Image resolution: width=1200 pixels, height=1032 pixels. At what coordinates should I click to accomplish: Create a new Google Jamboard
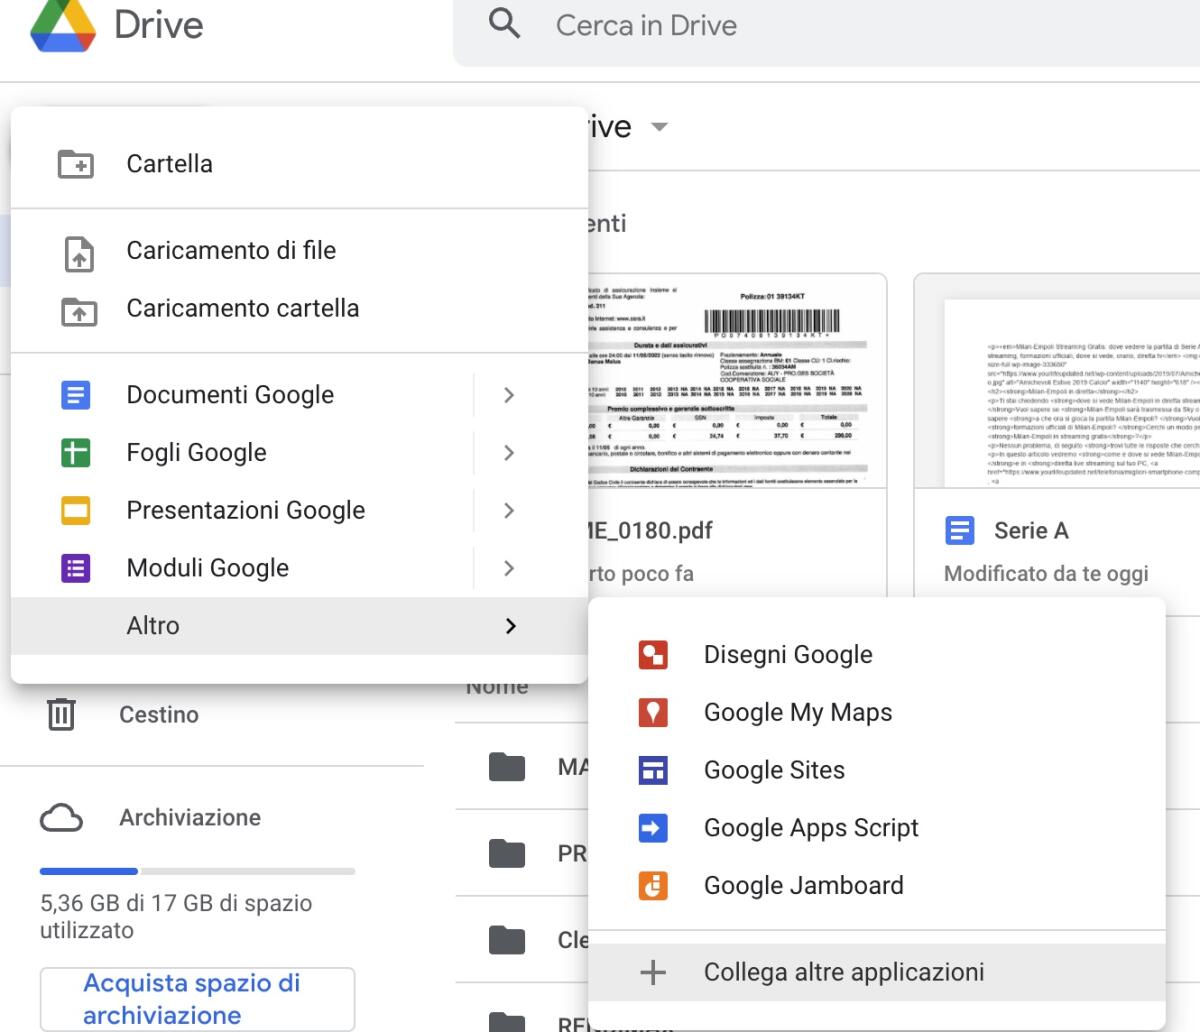pyautogui.click(x=804, y=885)
